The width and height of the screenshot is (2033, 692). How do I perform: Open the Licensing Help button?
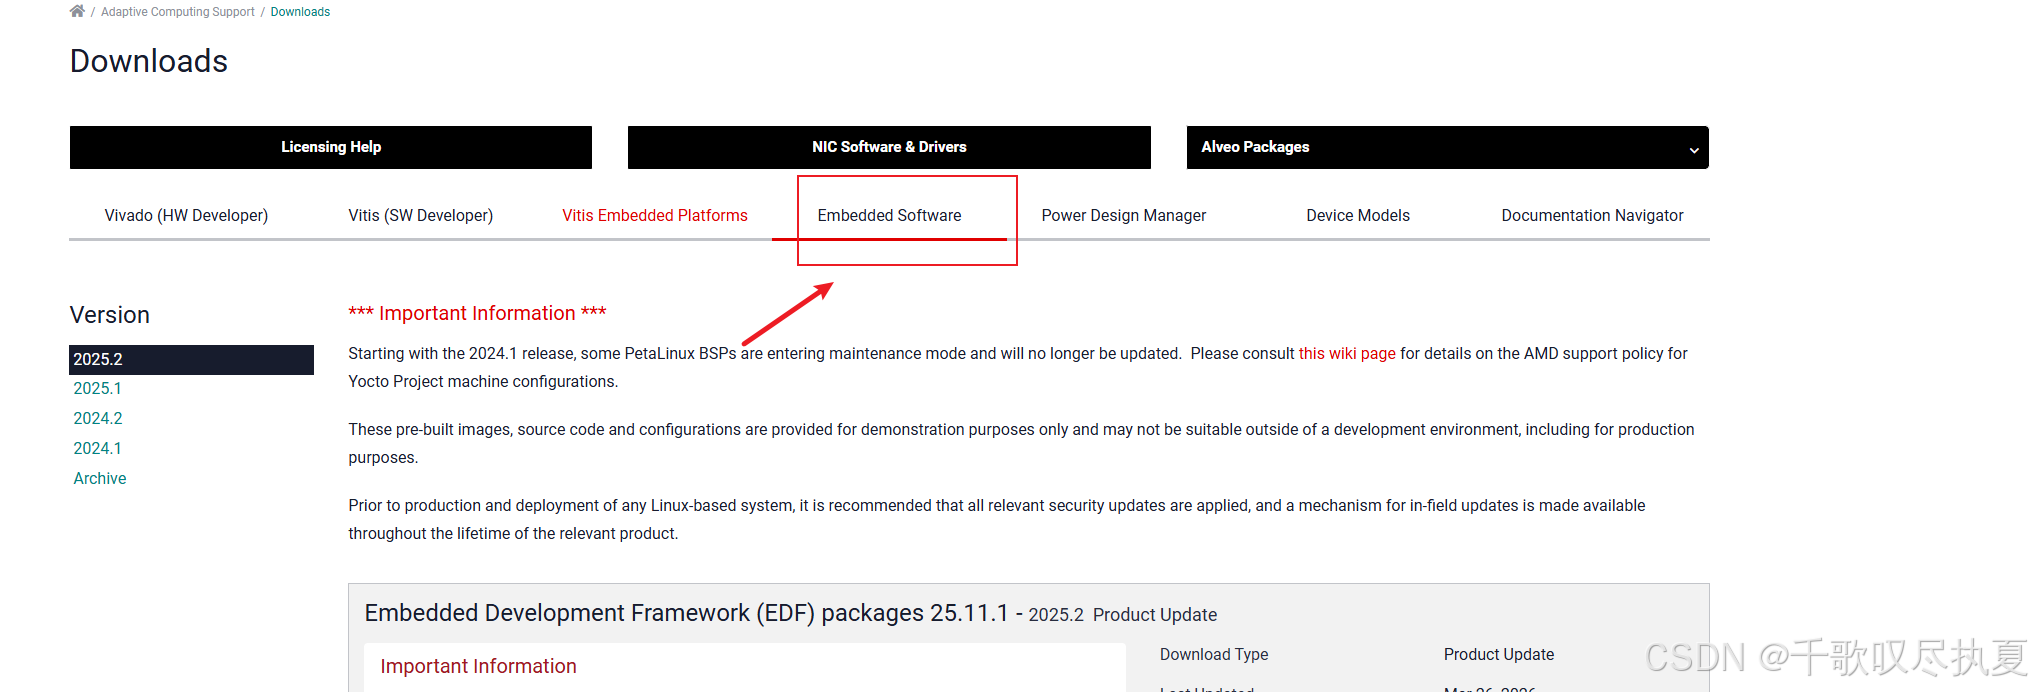[x=331, y=147]
